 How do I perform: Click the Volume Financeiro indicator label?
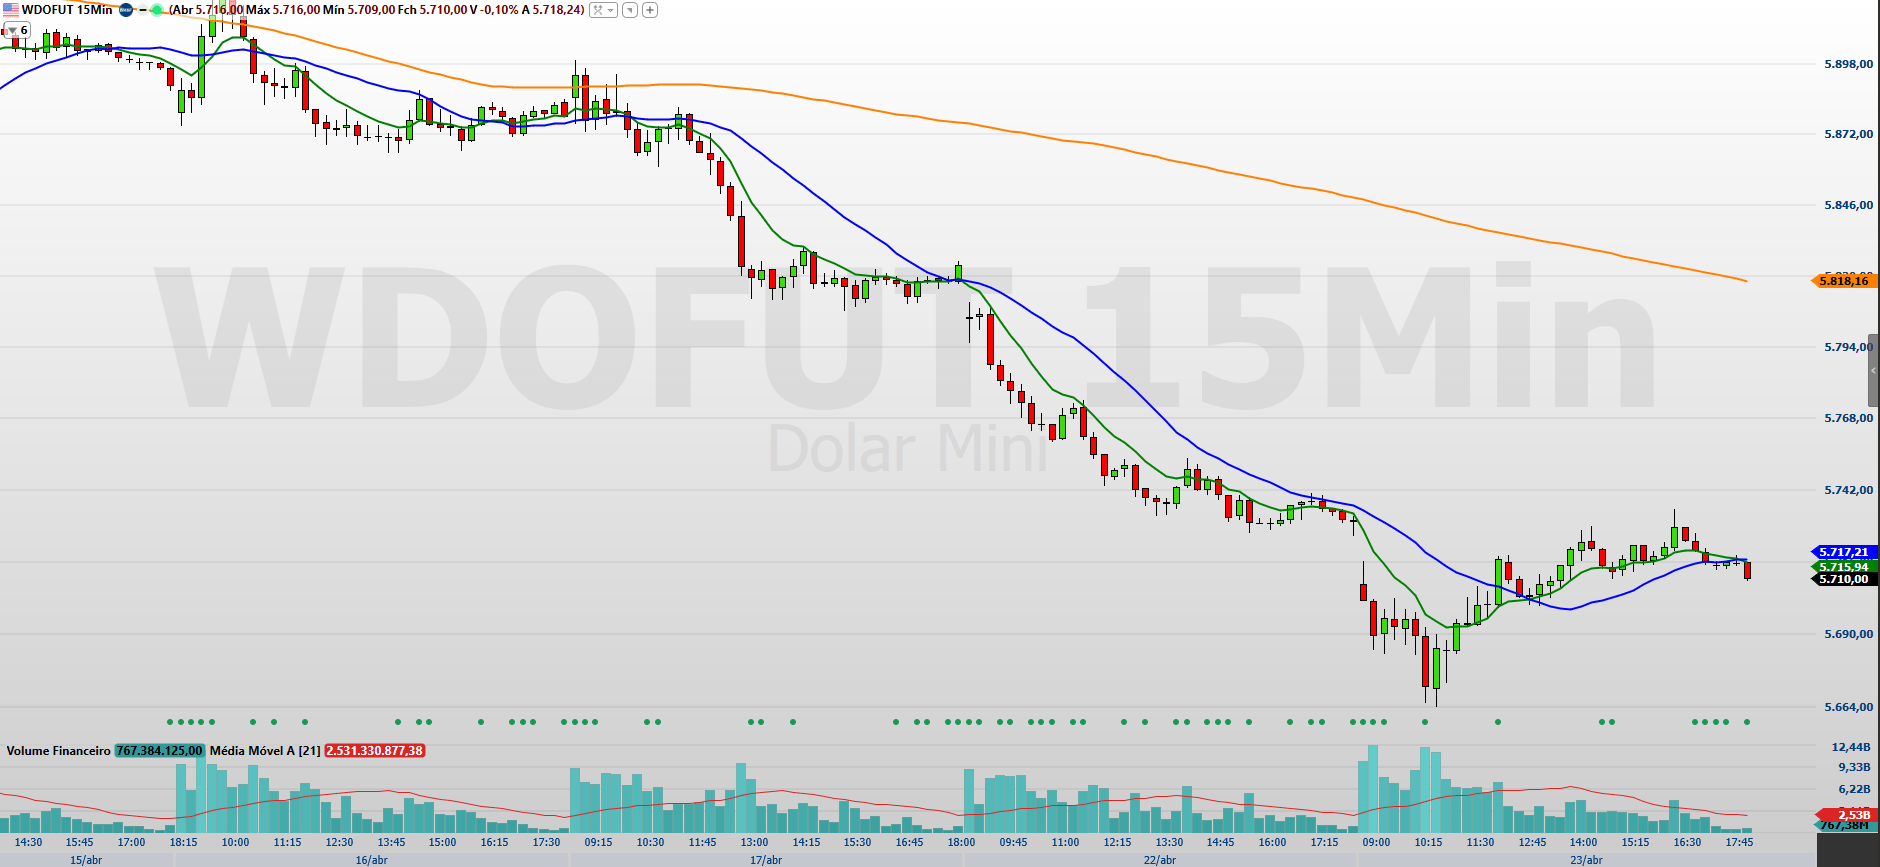[x=58, y=751]
